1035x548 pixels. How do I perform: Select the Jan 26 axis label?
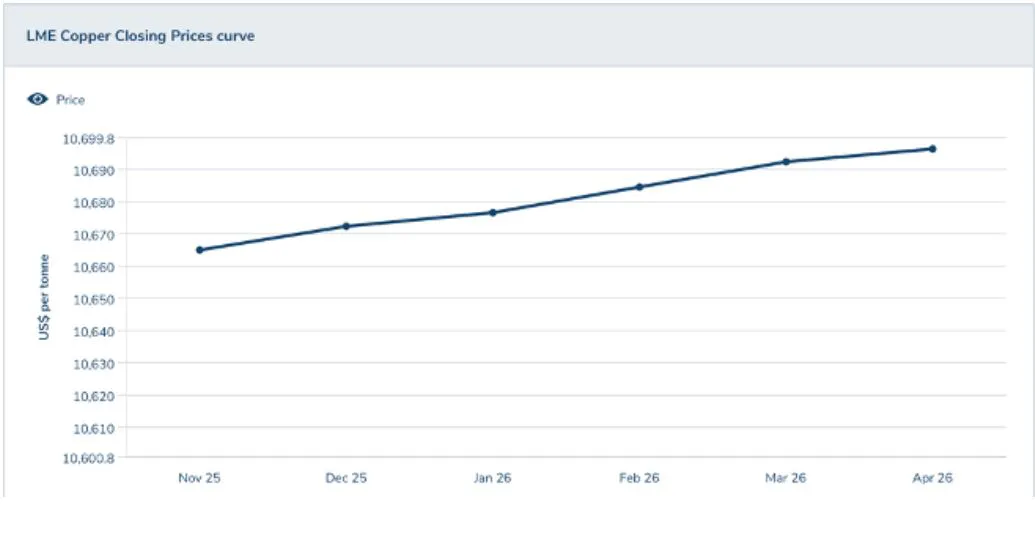pyautogui.click(x=492, y=478)
